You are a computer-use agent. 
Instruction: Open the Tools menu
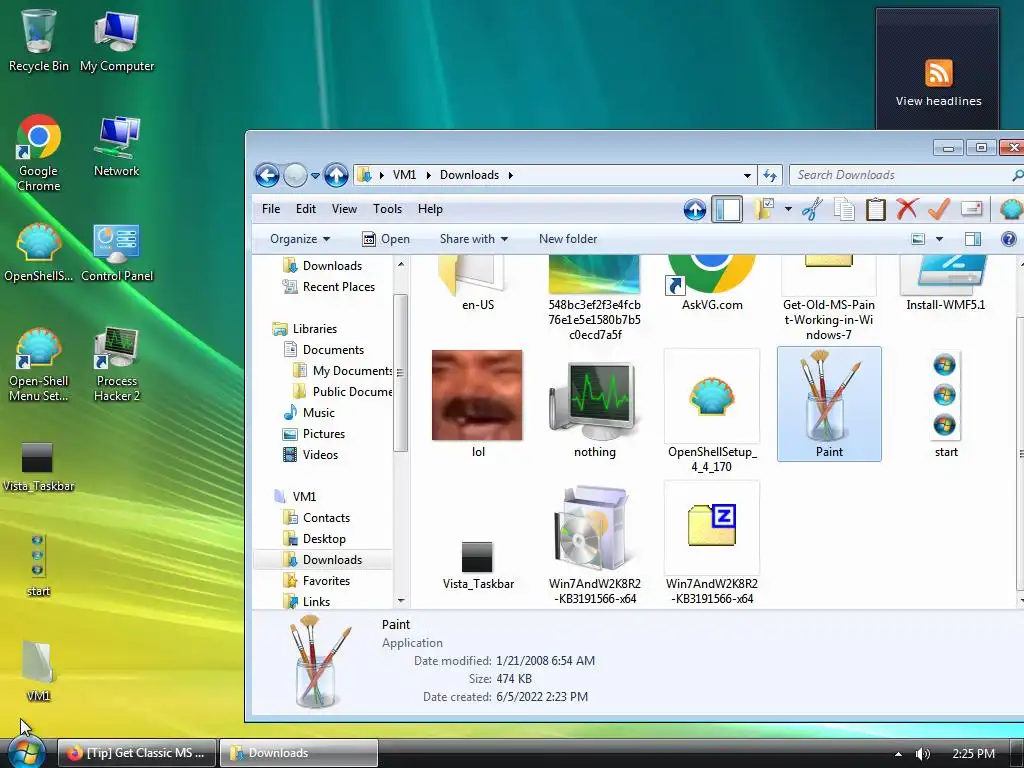387,209
